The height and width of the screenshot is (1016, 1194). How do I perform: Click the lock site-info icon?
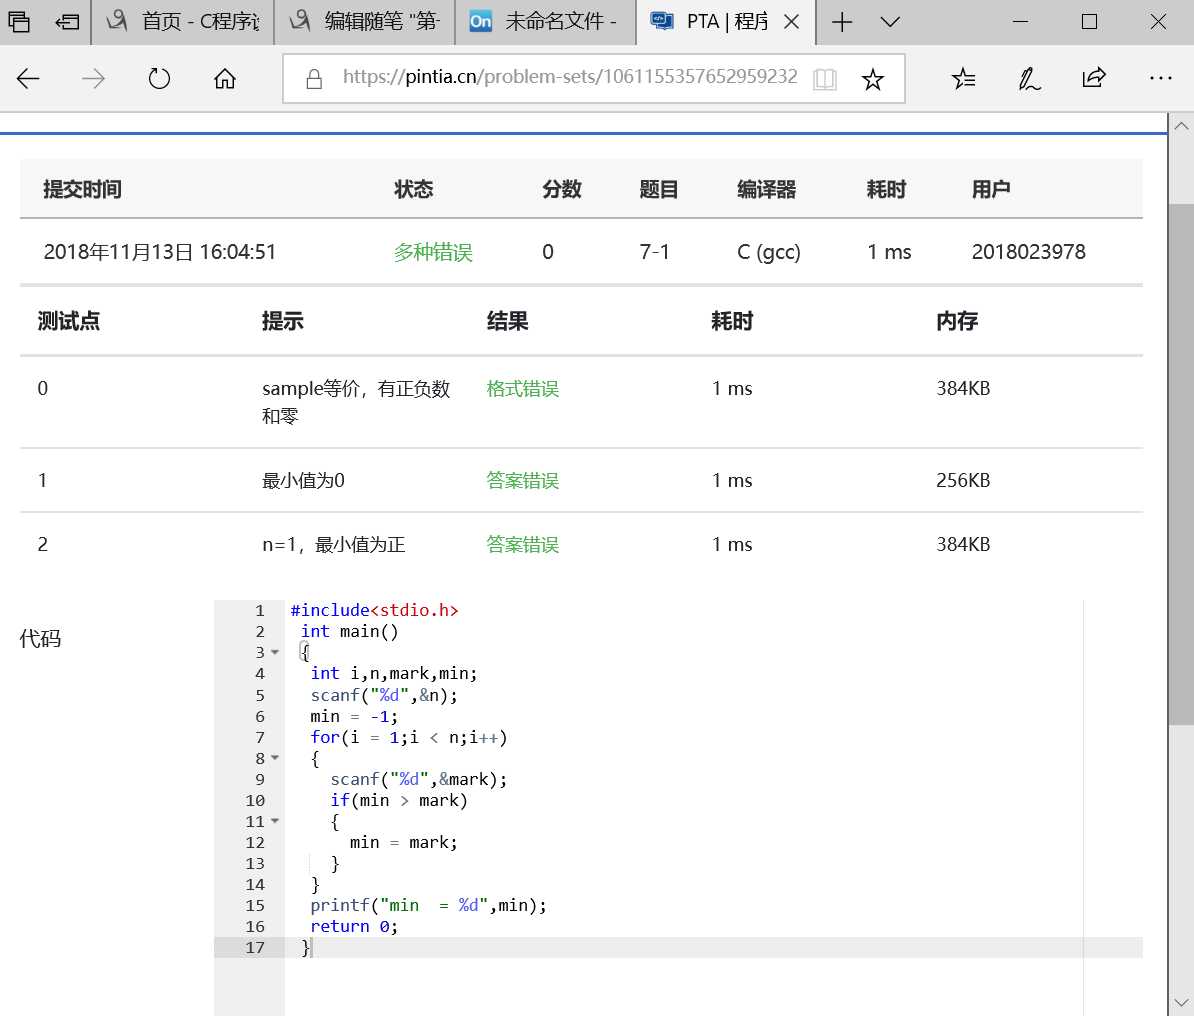pyautogui.click(x=314, y=78)
